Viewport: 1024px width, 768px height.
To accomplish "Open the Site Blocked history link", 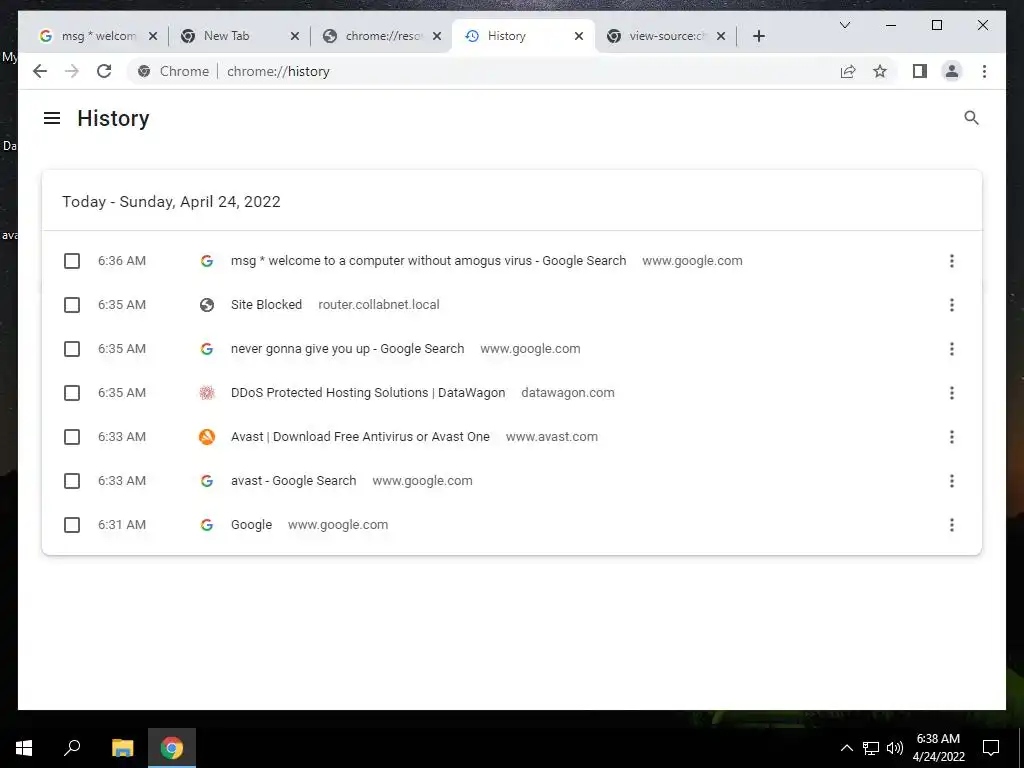I will pos(266,304).
